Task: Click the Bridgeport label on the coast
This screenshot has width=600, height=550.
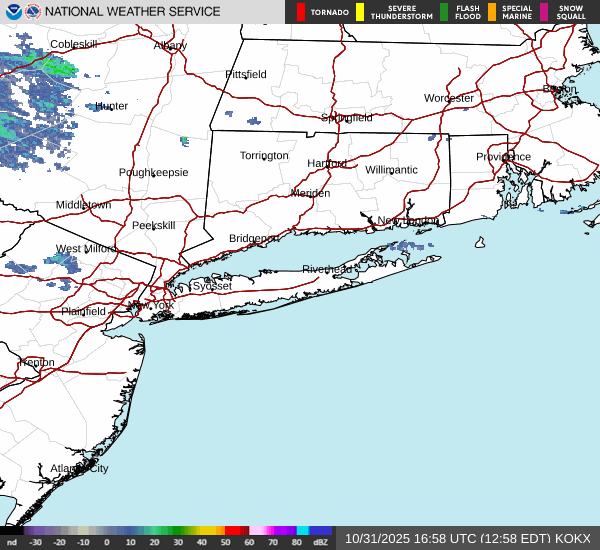Action: 254,238
